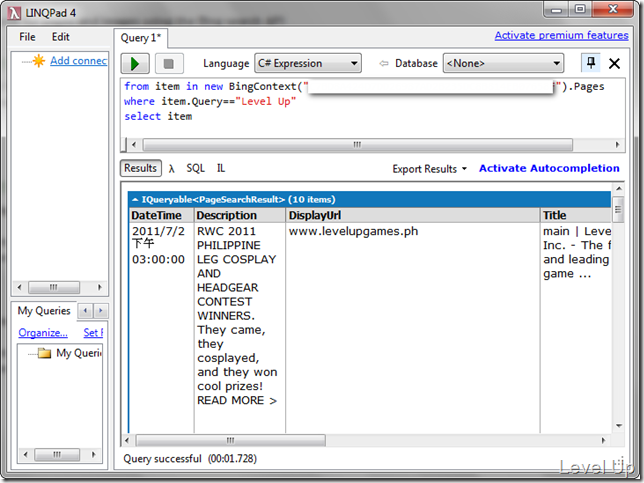Switch to the lambda tab
644x483 pixels.
[x=172, y=169]
